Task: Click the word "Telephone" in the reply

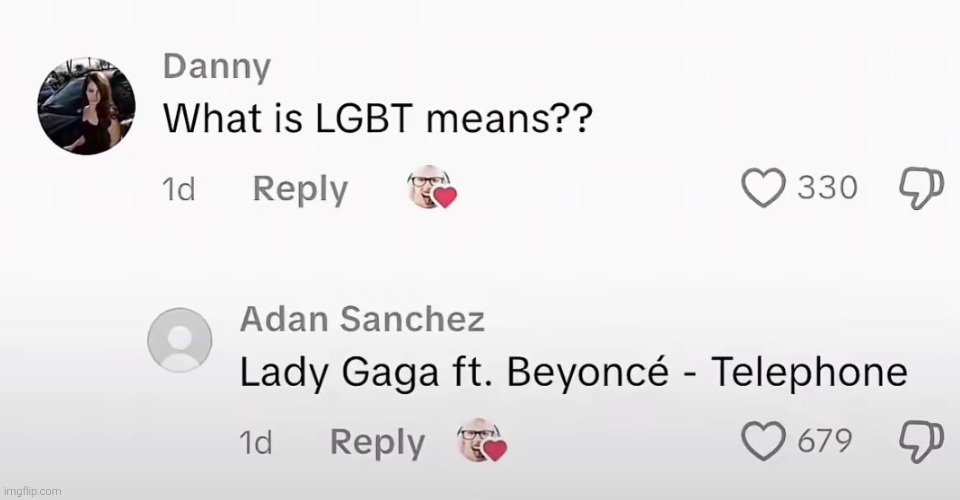Action: [809, 373]
